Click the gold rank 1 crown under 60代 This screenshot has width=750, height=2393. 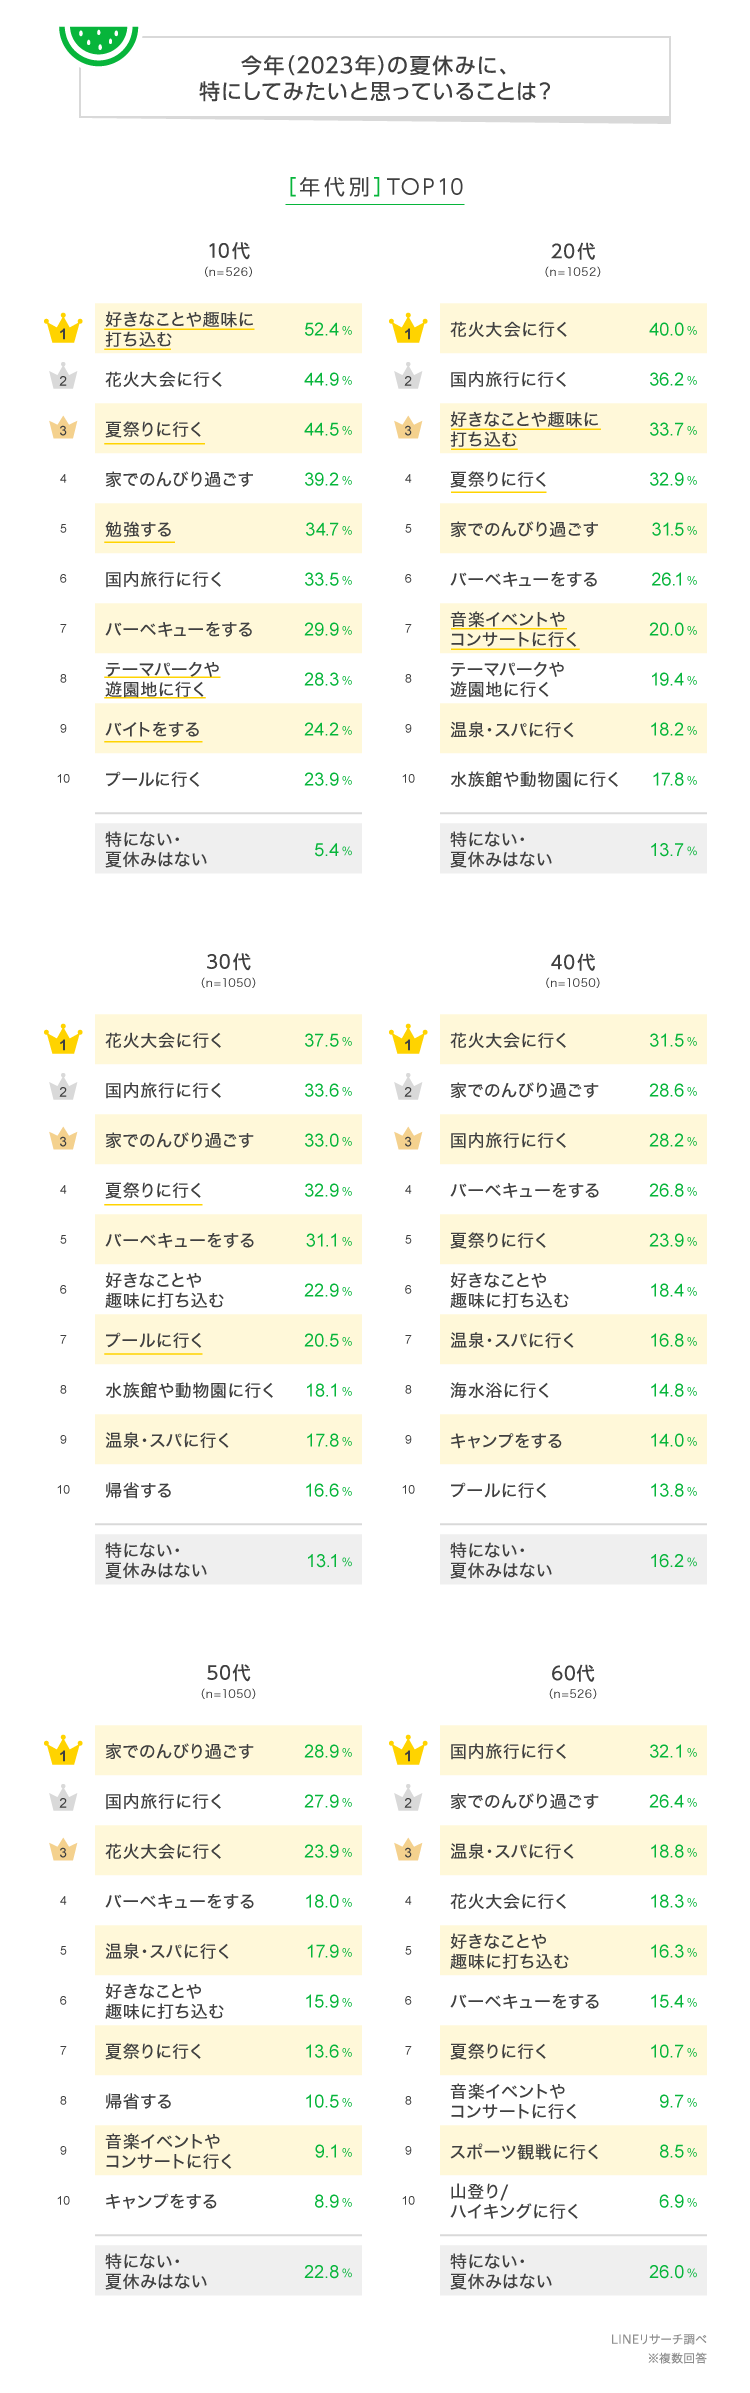click(x=408, y=1752)
